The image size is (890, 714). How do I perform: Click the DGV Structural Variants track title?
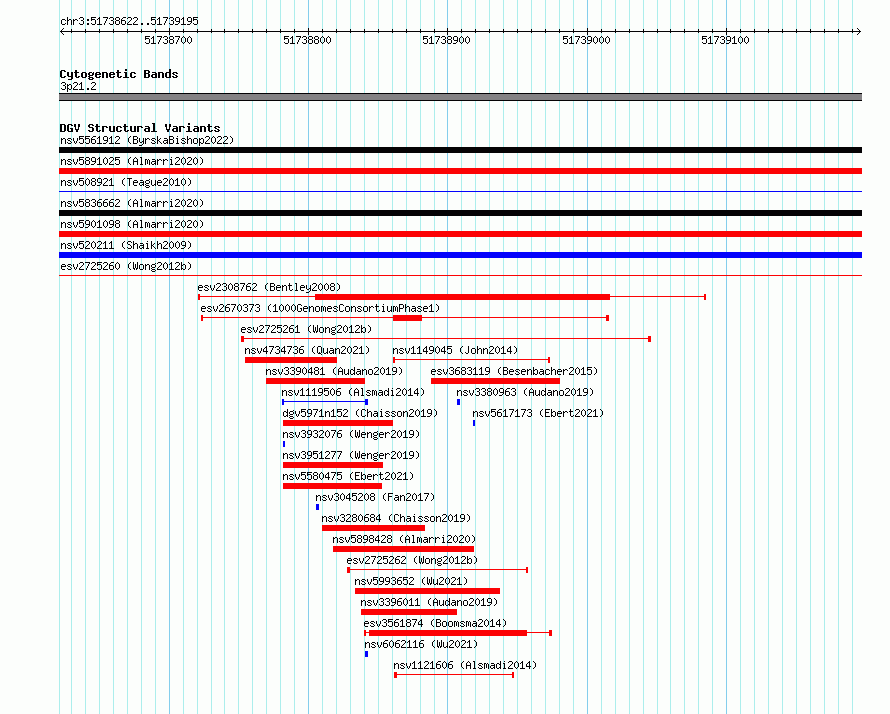click(x=140, y=128)
